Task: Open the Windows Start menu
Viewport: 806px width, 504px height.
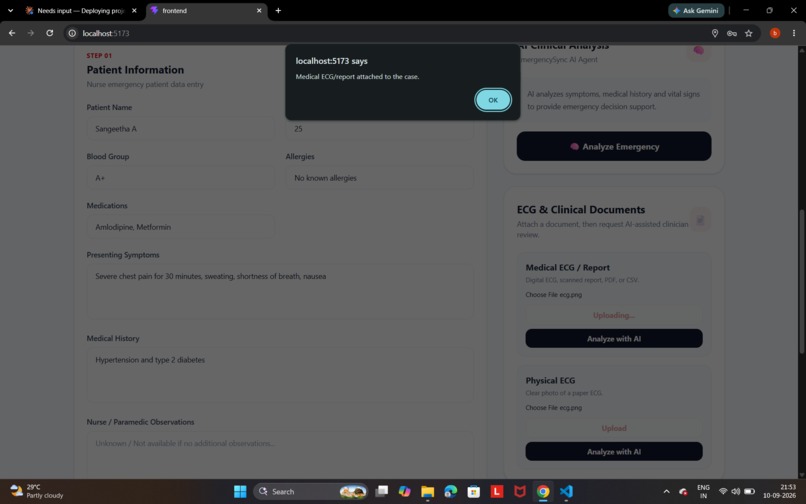Action: coord(240,491)
